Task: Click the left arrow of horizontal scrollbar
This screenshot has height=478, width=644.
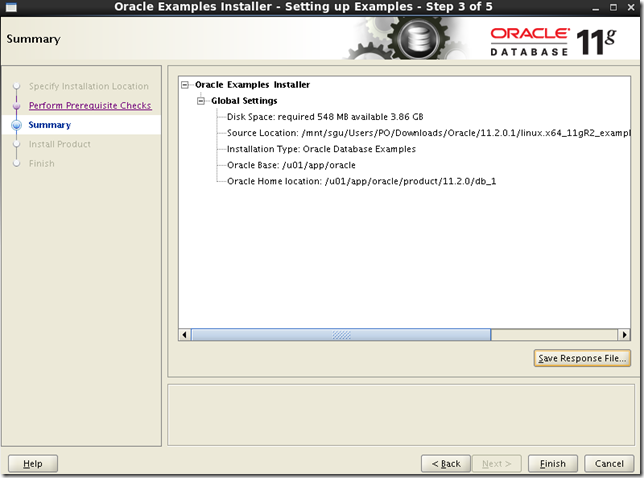Action: 184,335
